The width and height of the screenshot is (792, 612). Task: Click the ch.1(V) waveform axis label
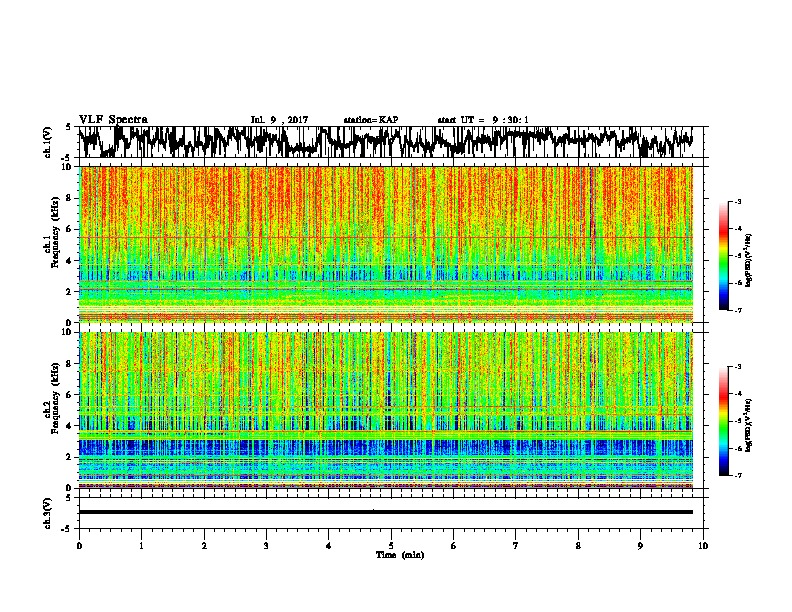tap(47, 142)
